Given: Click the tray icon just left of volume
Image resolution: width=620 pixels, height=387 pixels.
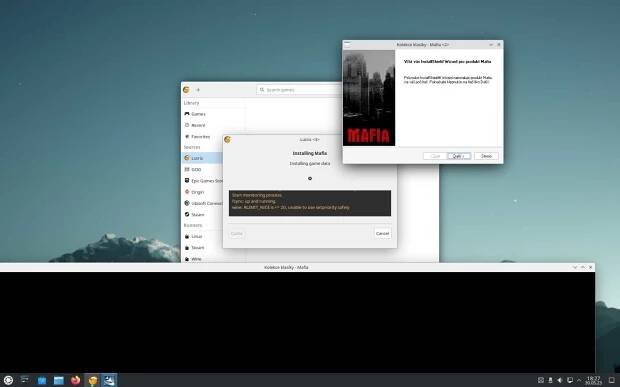Looking at the screenshot, I should 550,380.
